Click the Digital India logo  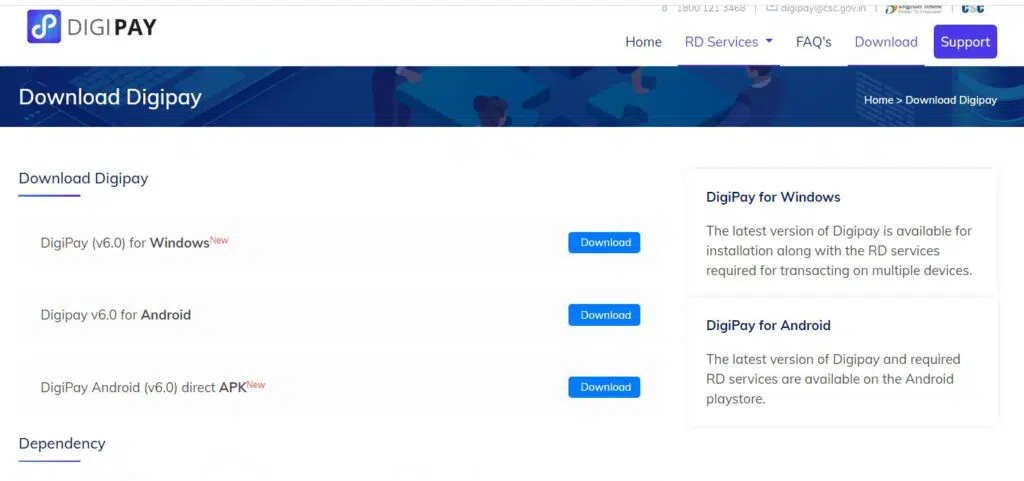[914, 8]
